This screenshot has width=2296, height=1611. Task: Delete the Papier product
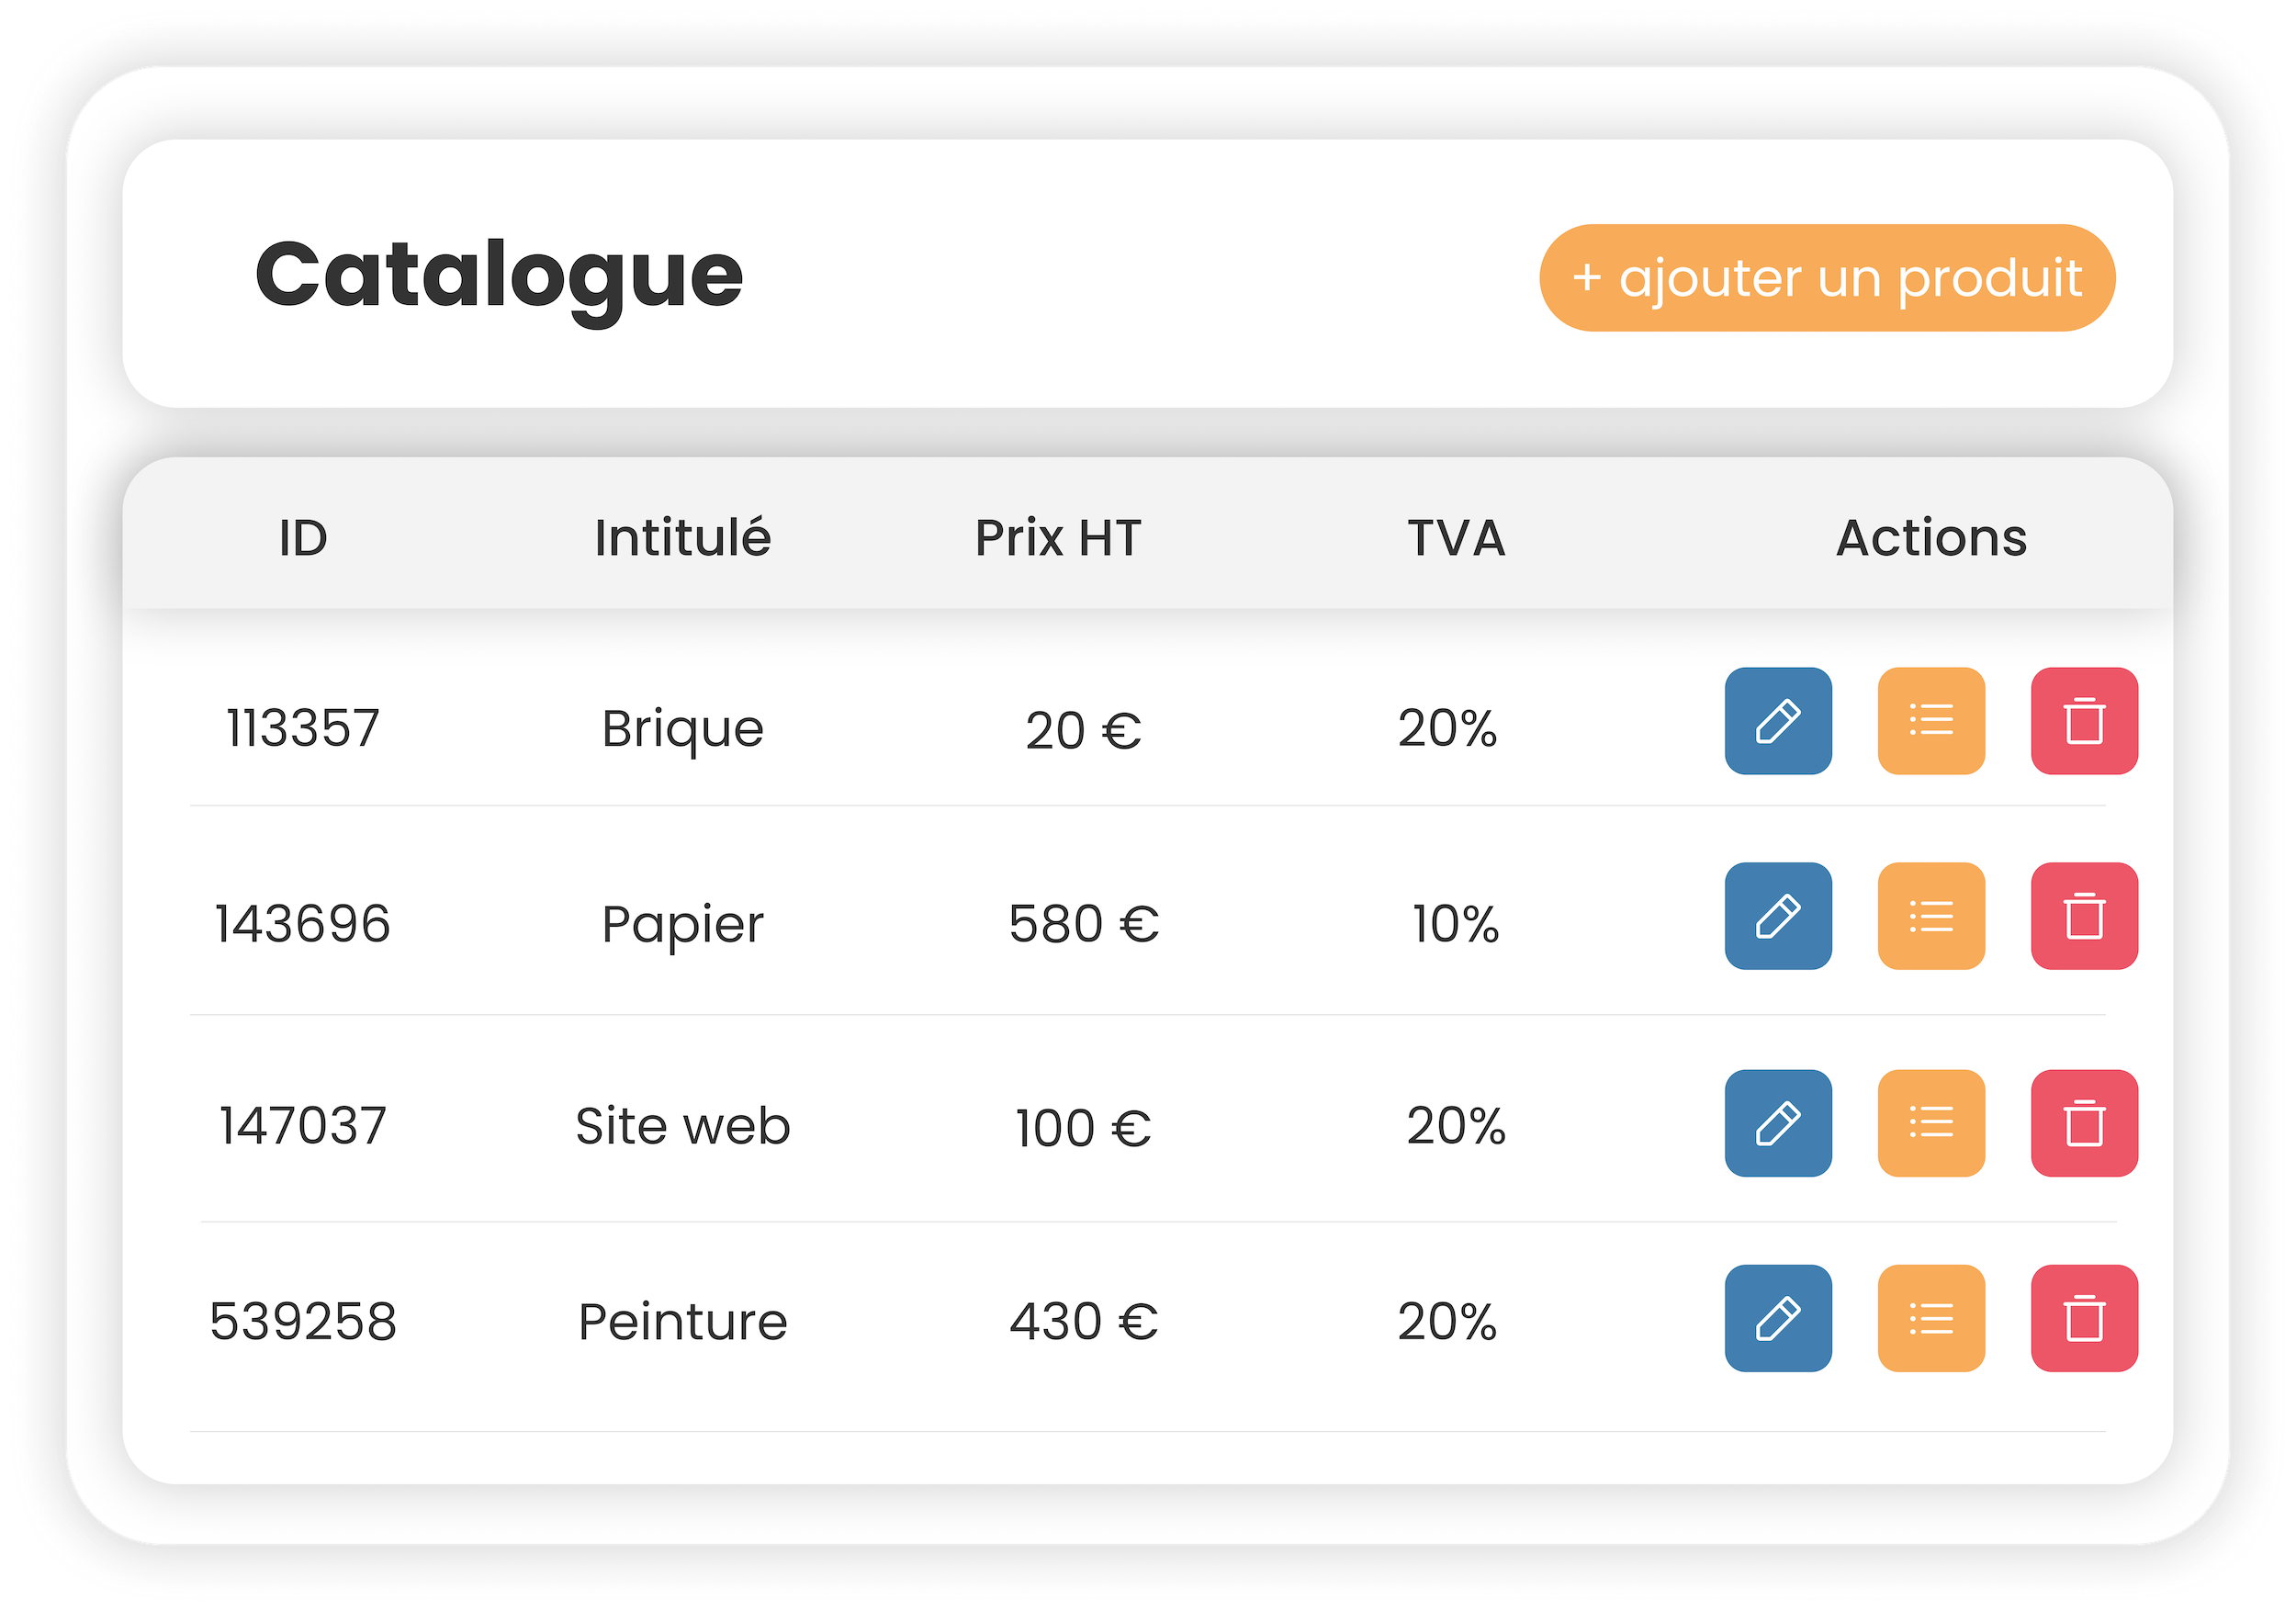pos(2083,916)
